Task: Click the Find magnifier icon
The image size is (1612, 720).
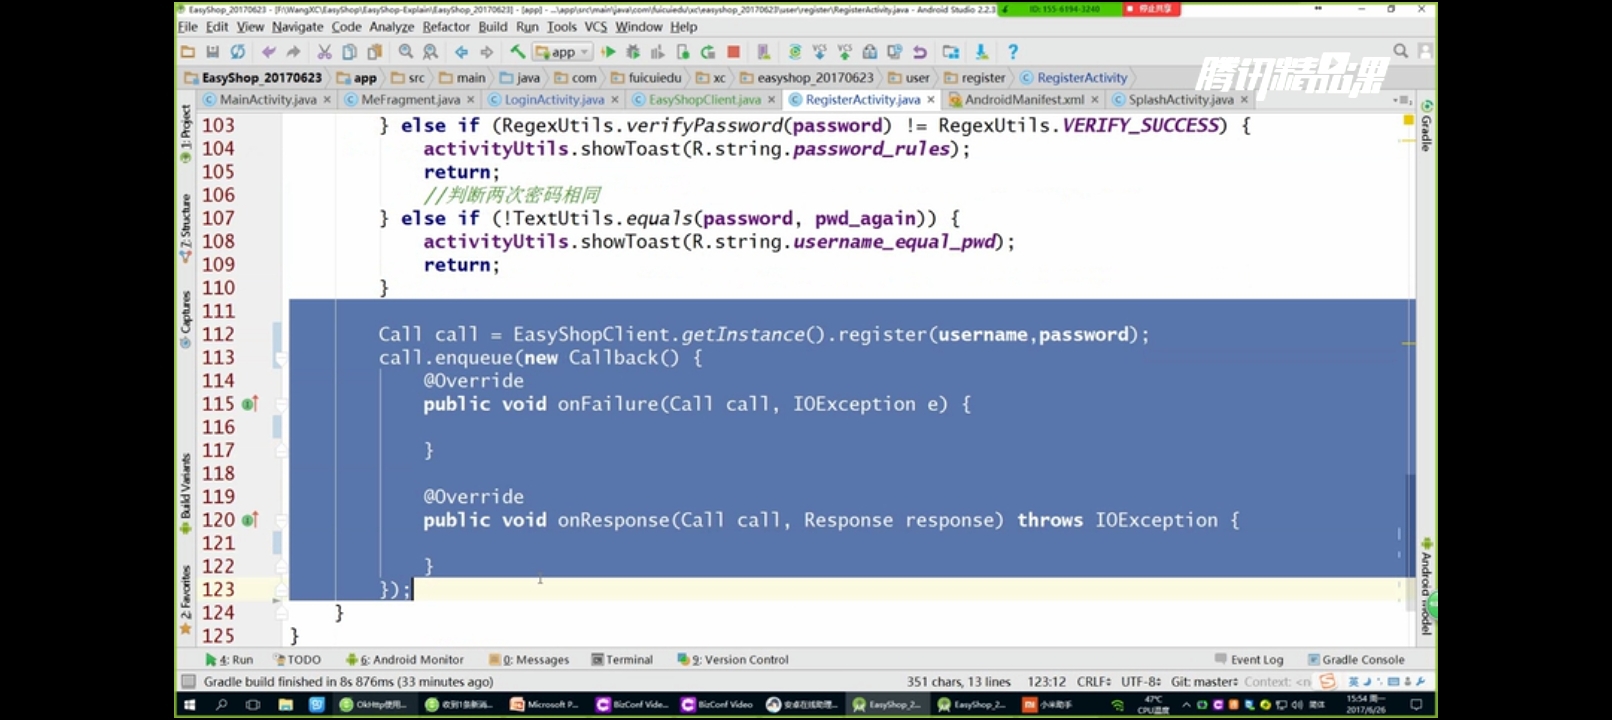Action: coord(406,52)
